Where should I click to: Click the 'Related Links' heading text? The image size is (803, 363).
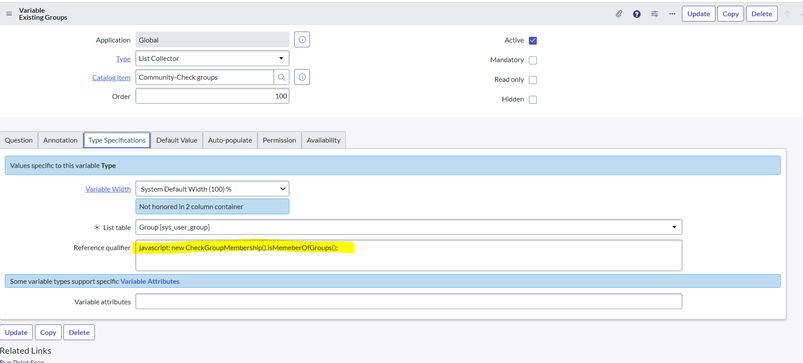tap(26, 351)
